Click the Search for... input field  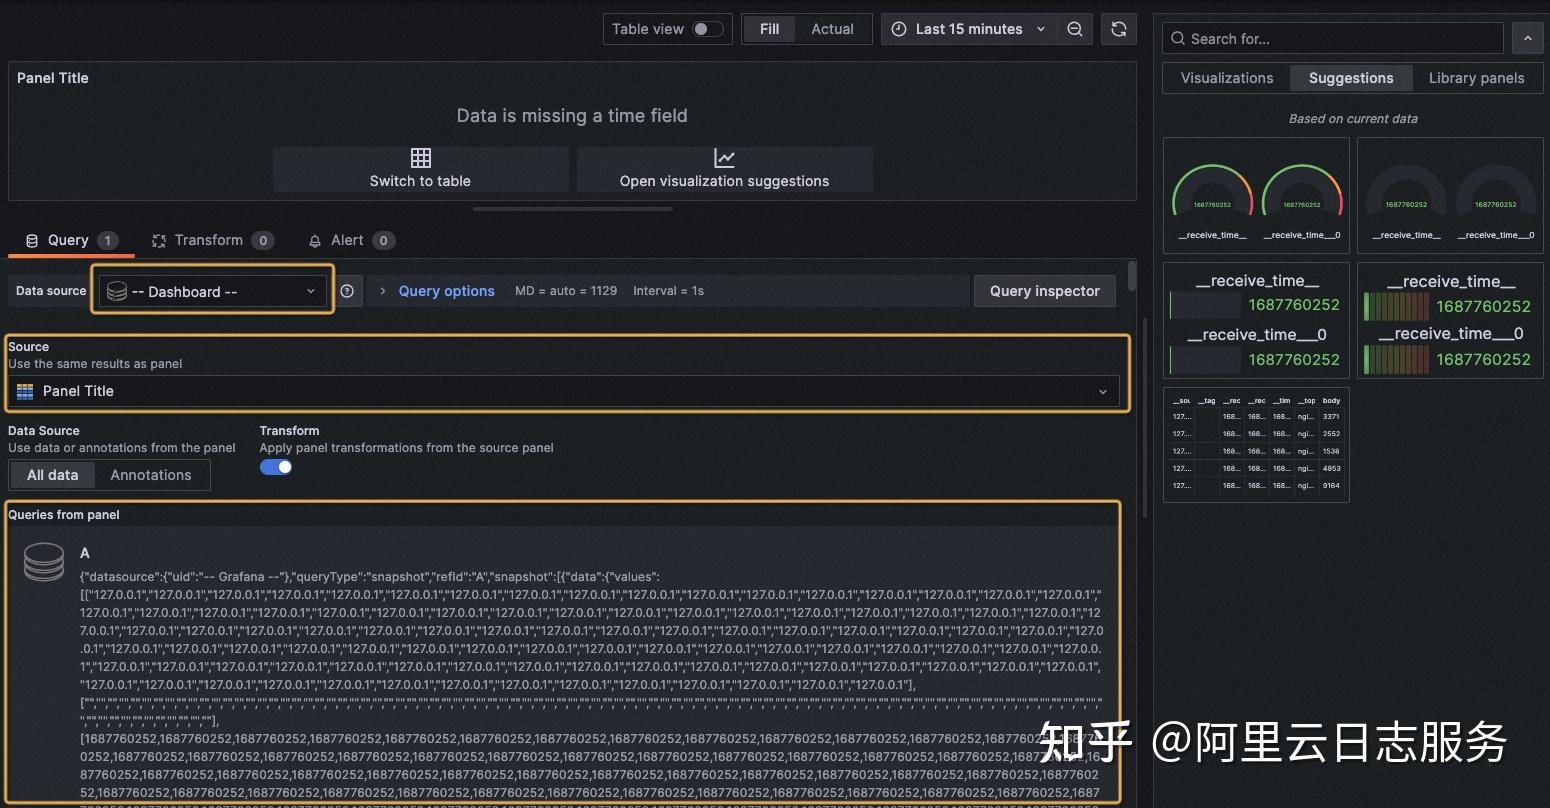pyautogui.click(x=1332, y=38)
